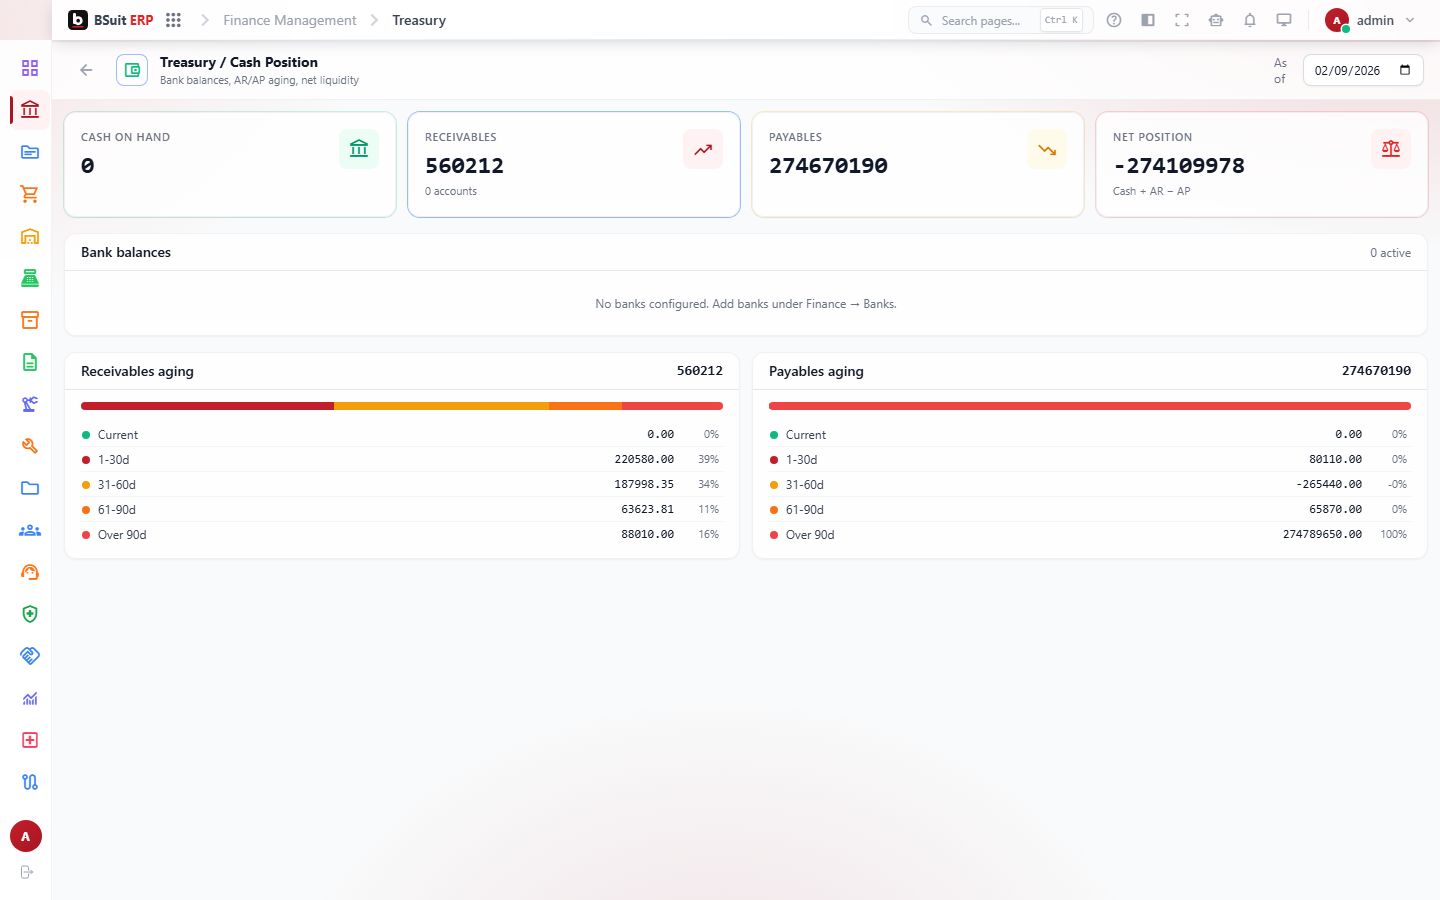1440x900 pixels.
Task: Click the back arrow beside Treasury title
Action: [86, 70]
